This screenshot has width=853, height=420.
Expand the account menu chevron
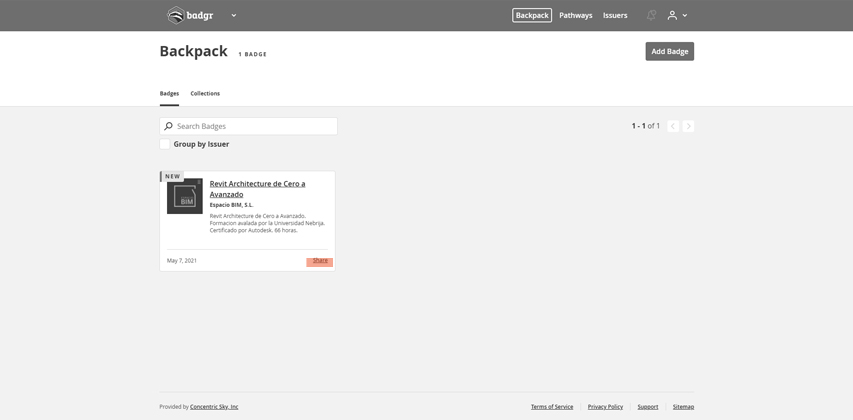tap(685, 15)
